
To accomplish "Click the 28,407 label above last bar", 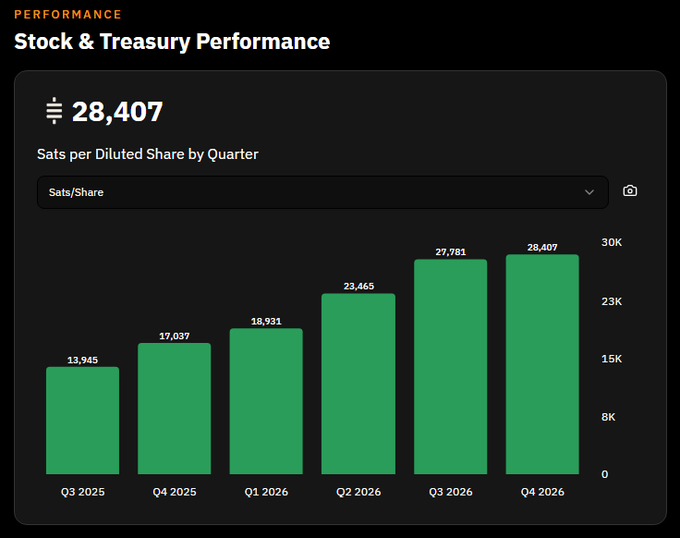I will click(x=542, y=248).
